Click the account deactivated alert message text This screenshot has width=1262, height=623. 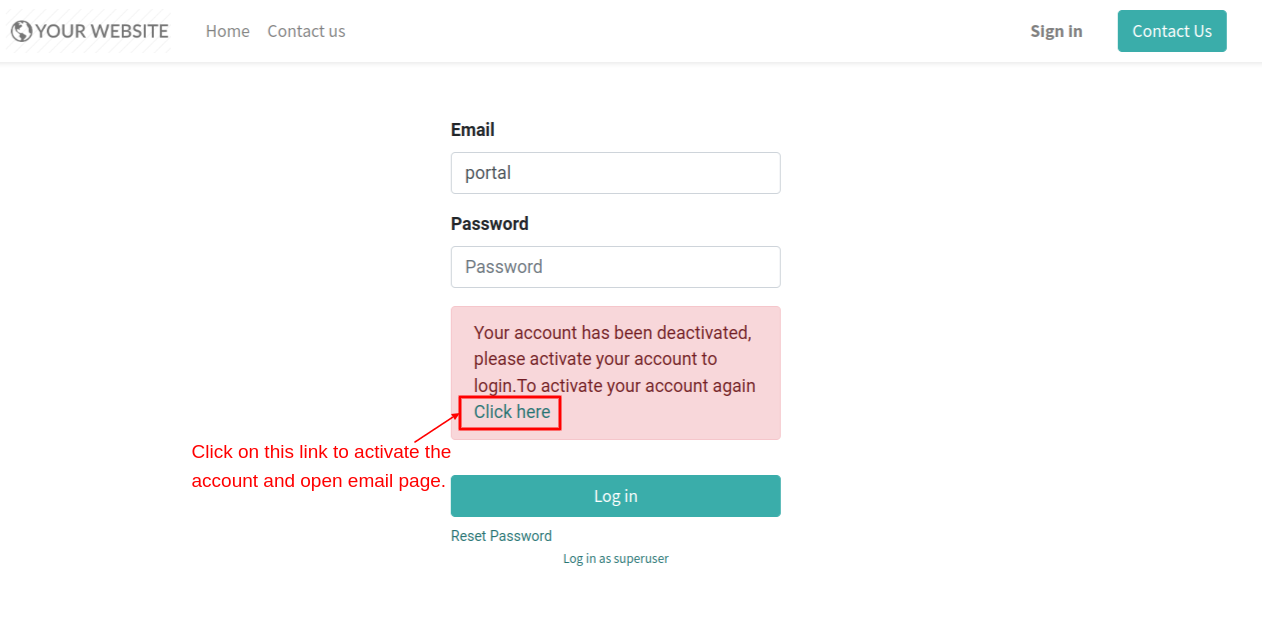pos(615,372)
